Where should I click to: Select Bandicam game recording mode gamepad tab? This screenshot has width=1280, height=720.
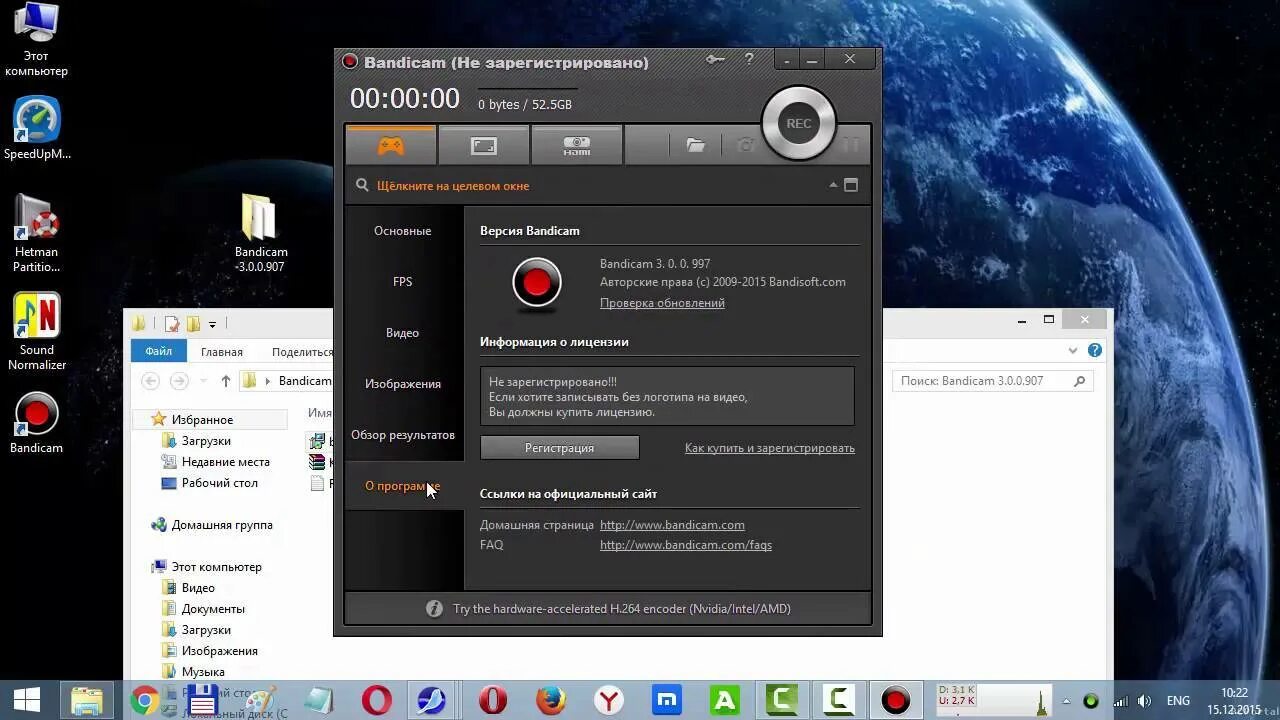pos(390,146)
